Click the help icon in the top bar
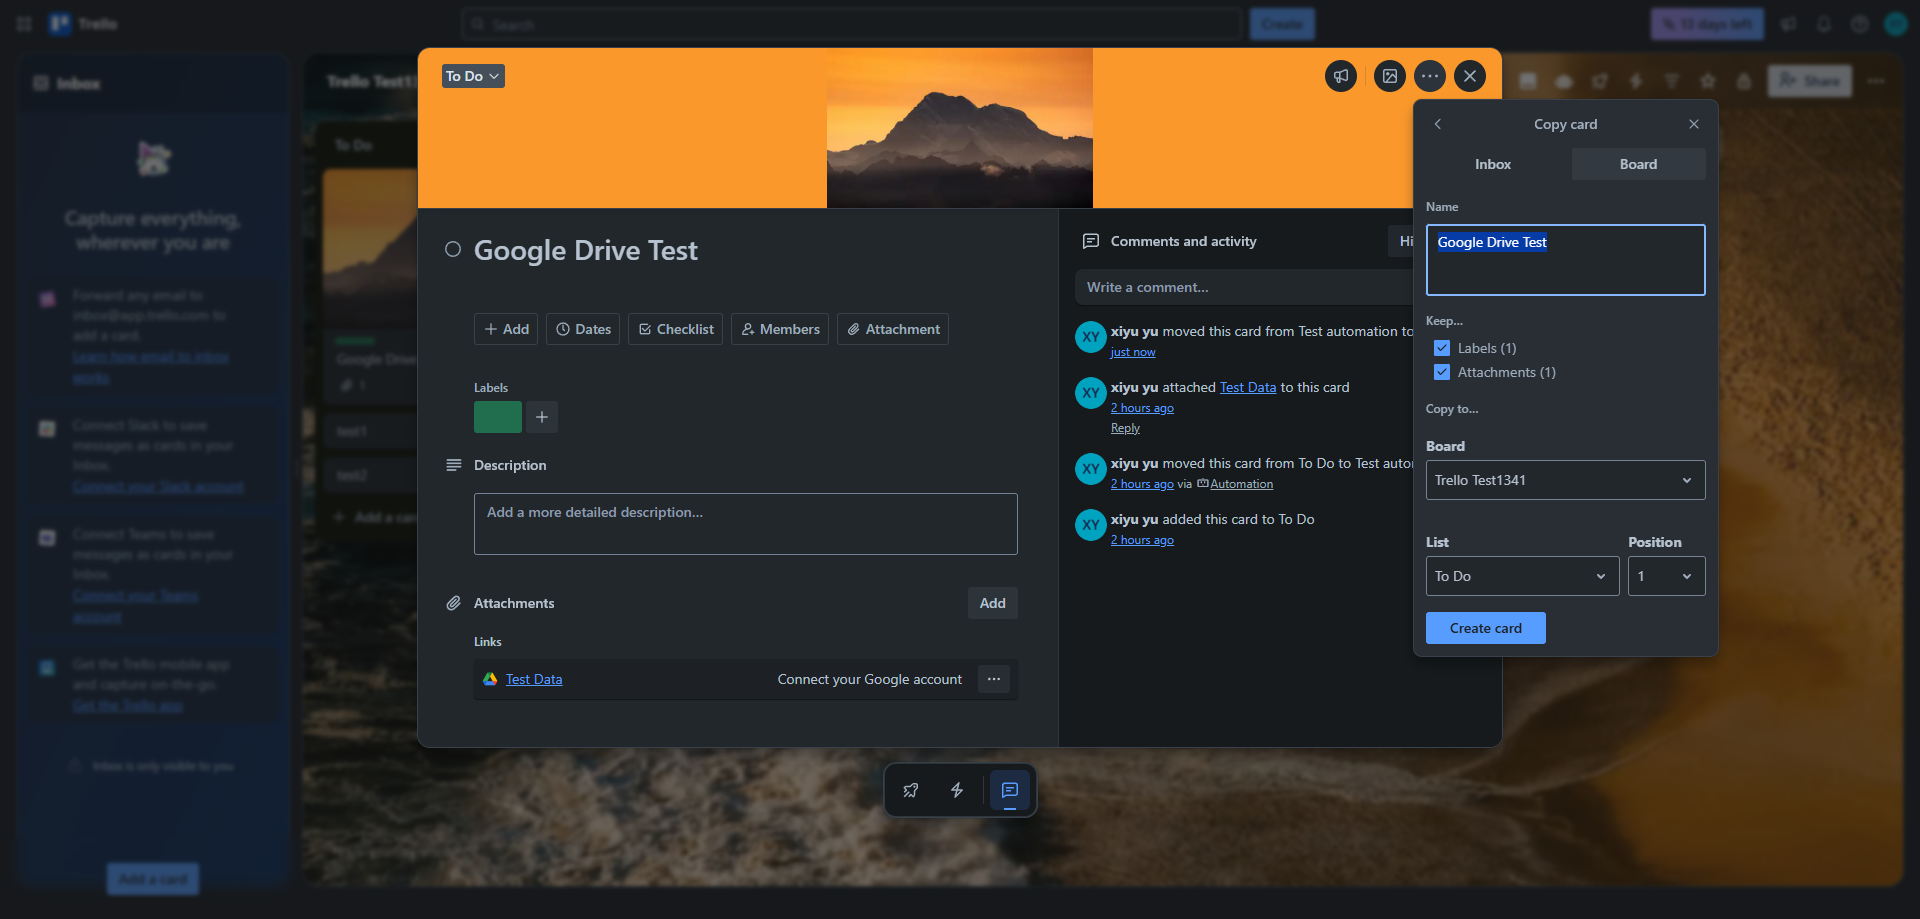The image size is (1920, 919). (1860, 24)
